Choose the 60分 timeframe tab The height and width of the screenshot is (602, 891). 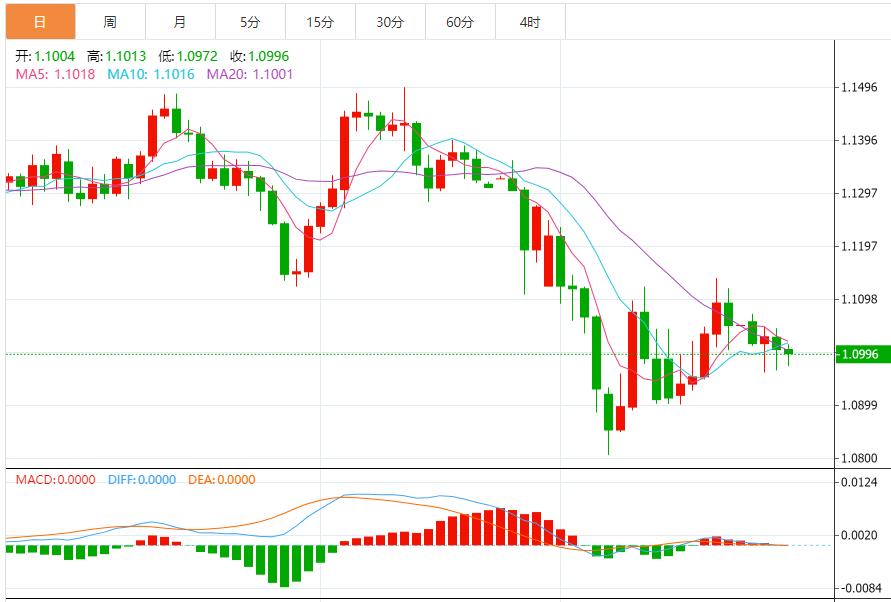coord(460,21)
